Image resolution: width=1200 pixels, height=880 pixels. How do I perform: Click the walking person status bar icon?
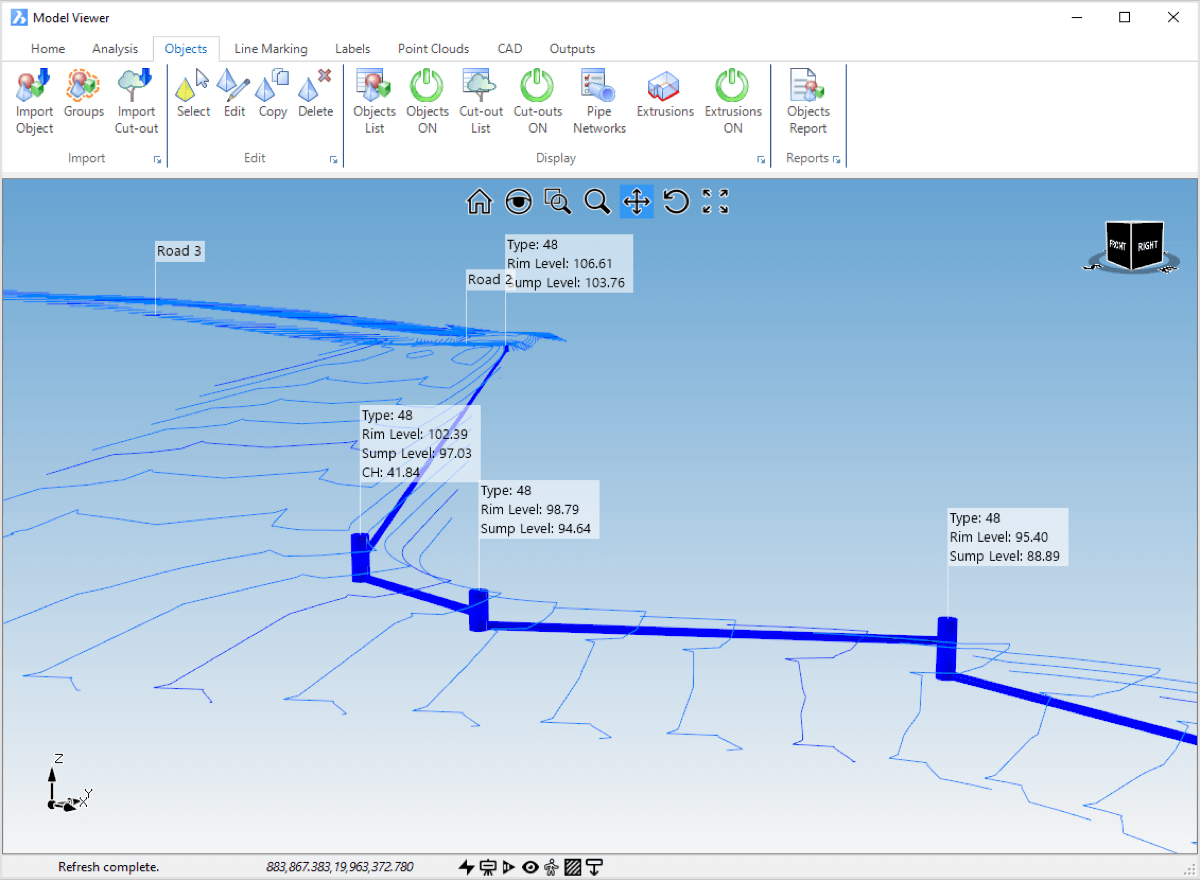(x=551, y=867)
